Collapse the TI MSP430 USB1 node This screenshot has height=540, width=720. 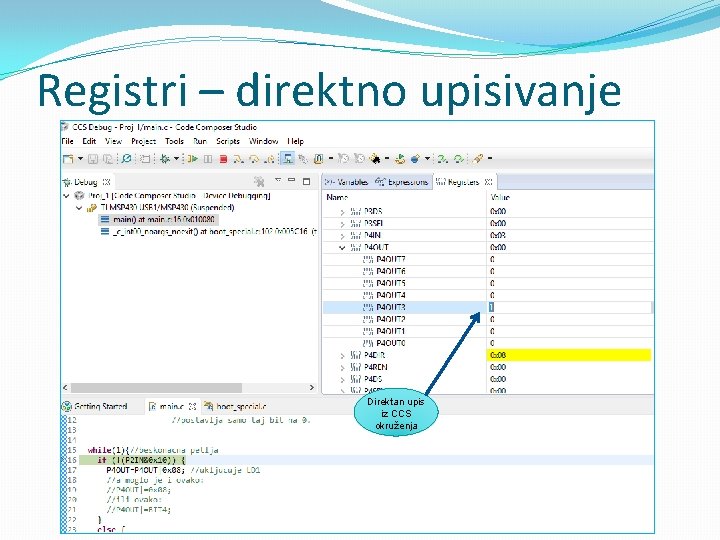79,208
